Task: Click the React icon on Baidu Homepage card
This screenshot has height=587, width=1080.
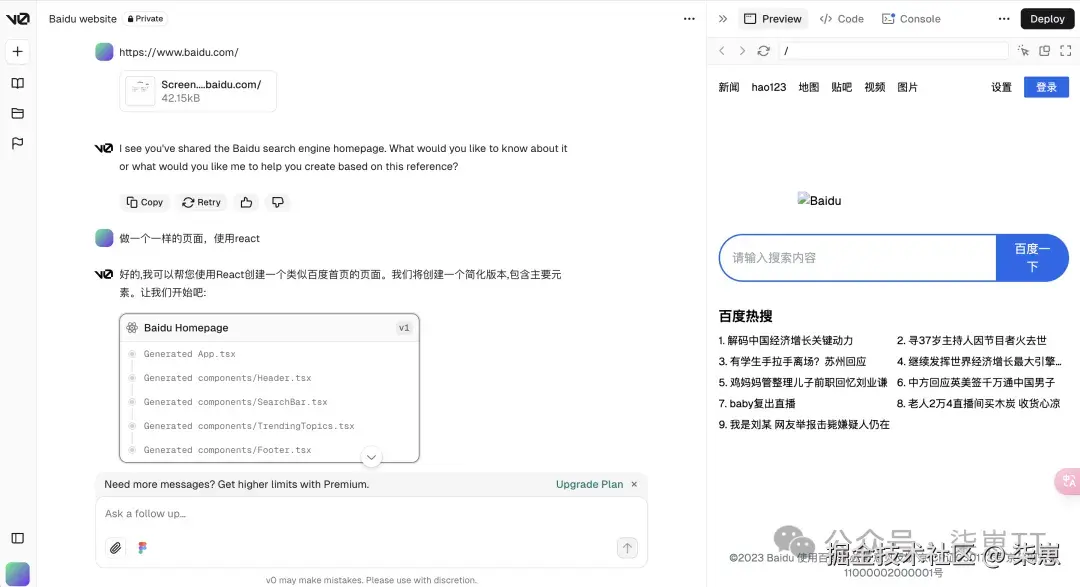Action: click(132, 328)
